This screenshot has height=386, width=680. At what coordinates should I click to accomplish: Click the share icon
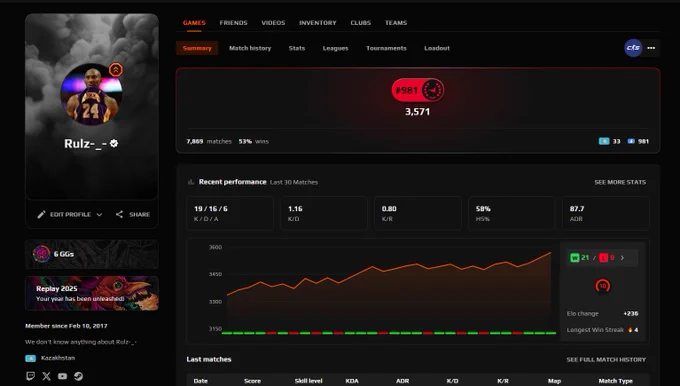pos(119,214)
